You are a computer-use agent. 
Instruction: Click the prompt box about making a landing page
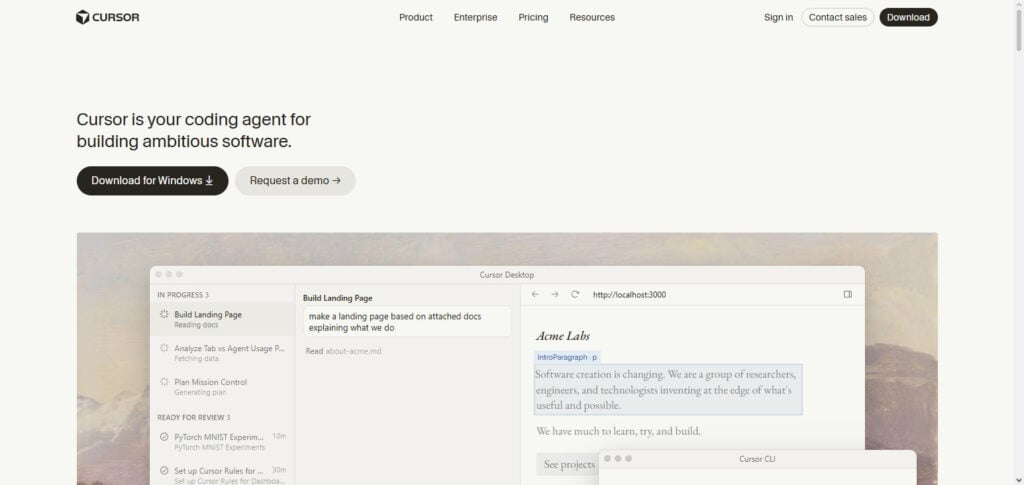coord(407,322)
